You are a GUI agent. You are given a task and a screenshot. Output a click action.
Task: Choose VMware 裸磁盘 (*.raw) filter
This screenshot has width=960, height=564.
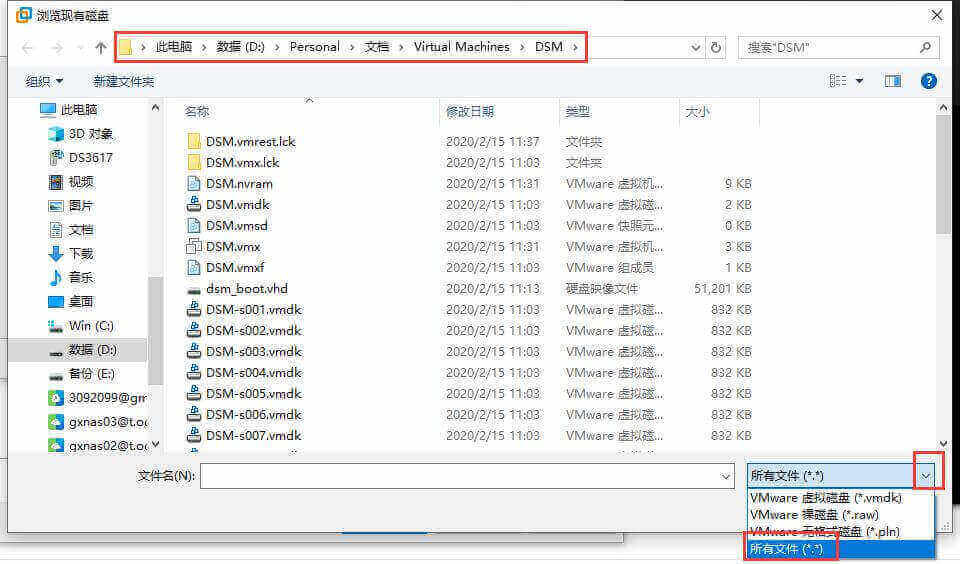pos(841,514)
